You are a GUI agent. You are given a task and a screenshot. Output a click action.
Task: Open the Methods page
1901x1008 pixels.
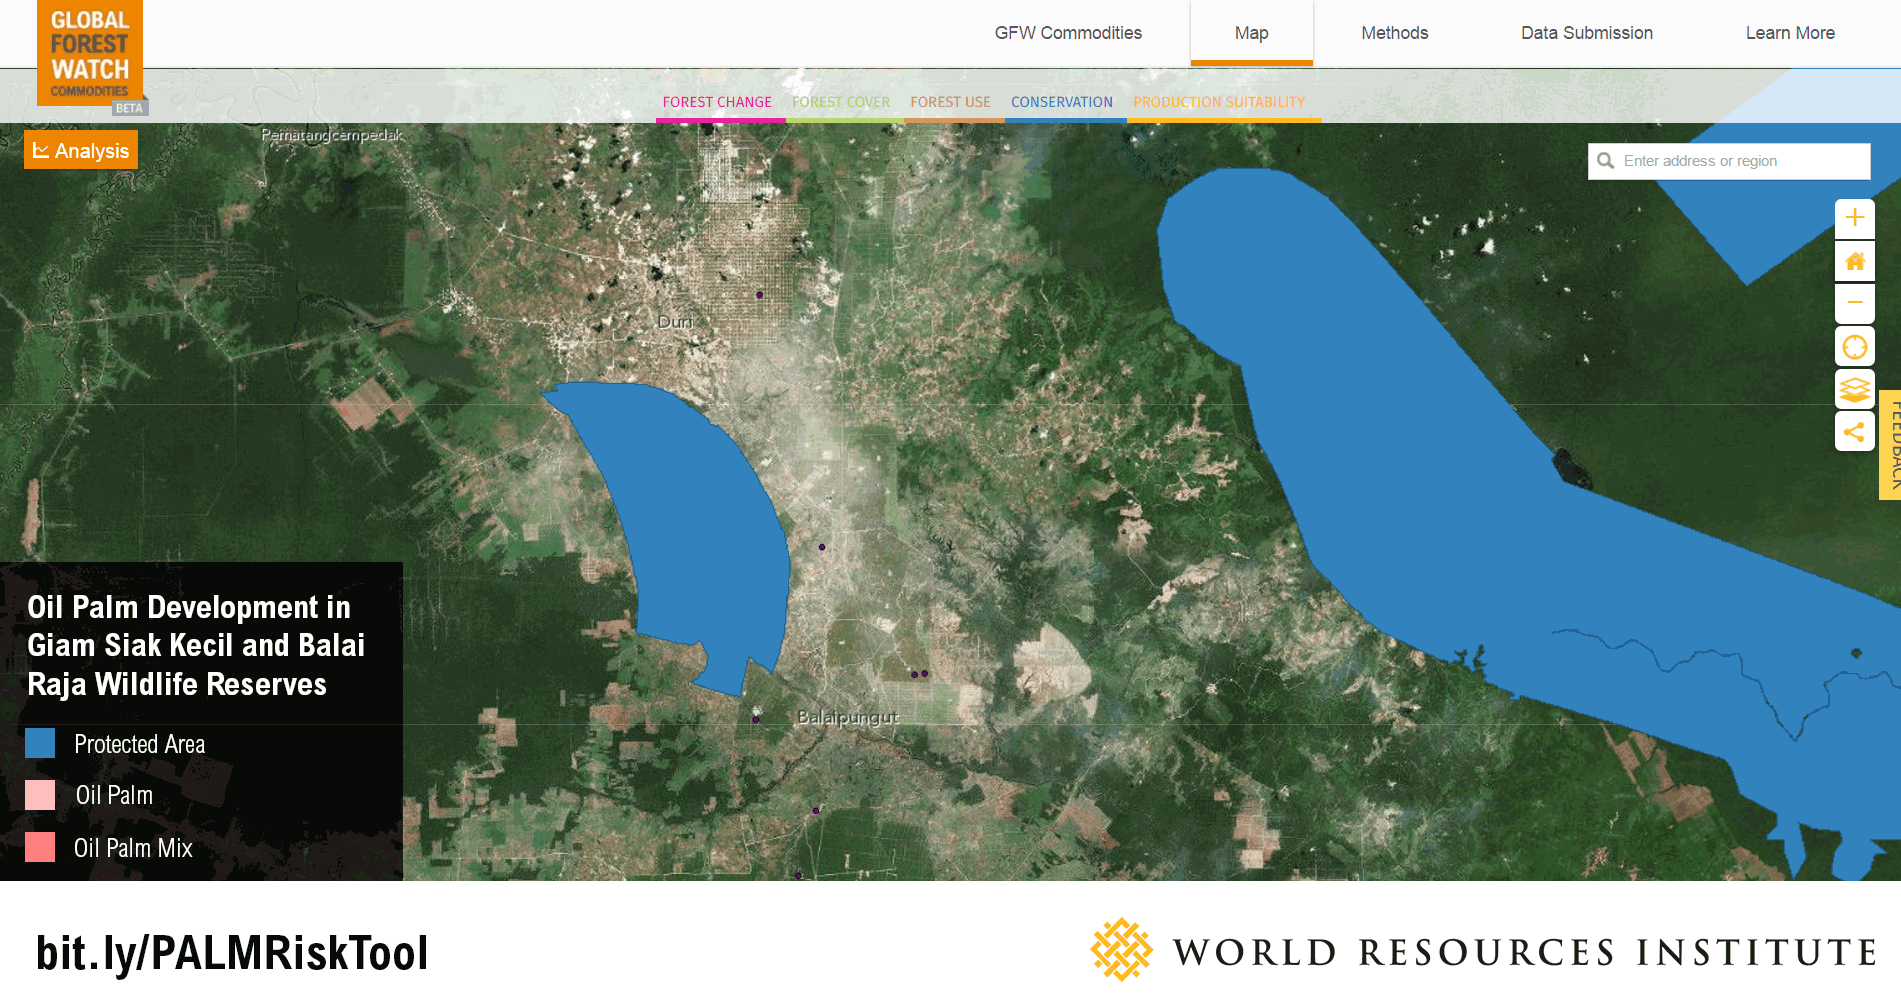click(1394, 33)
